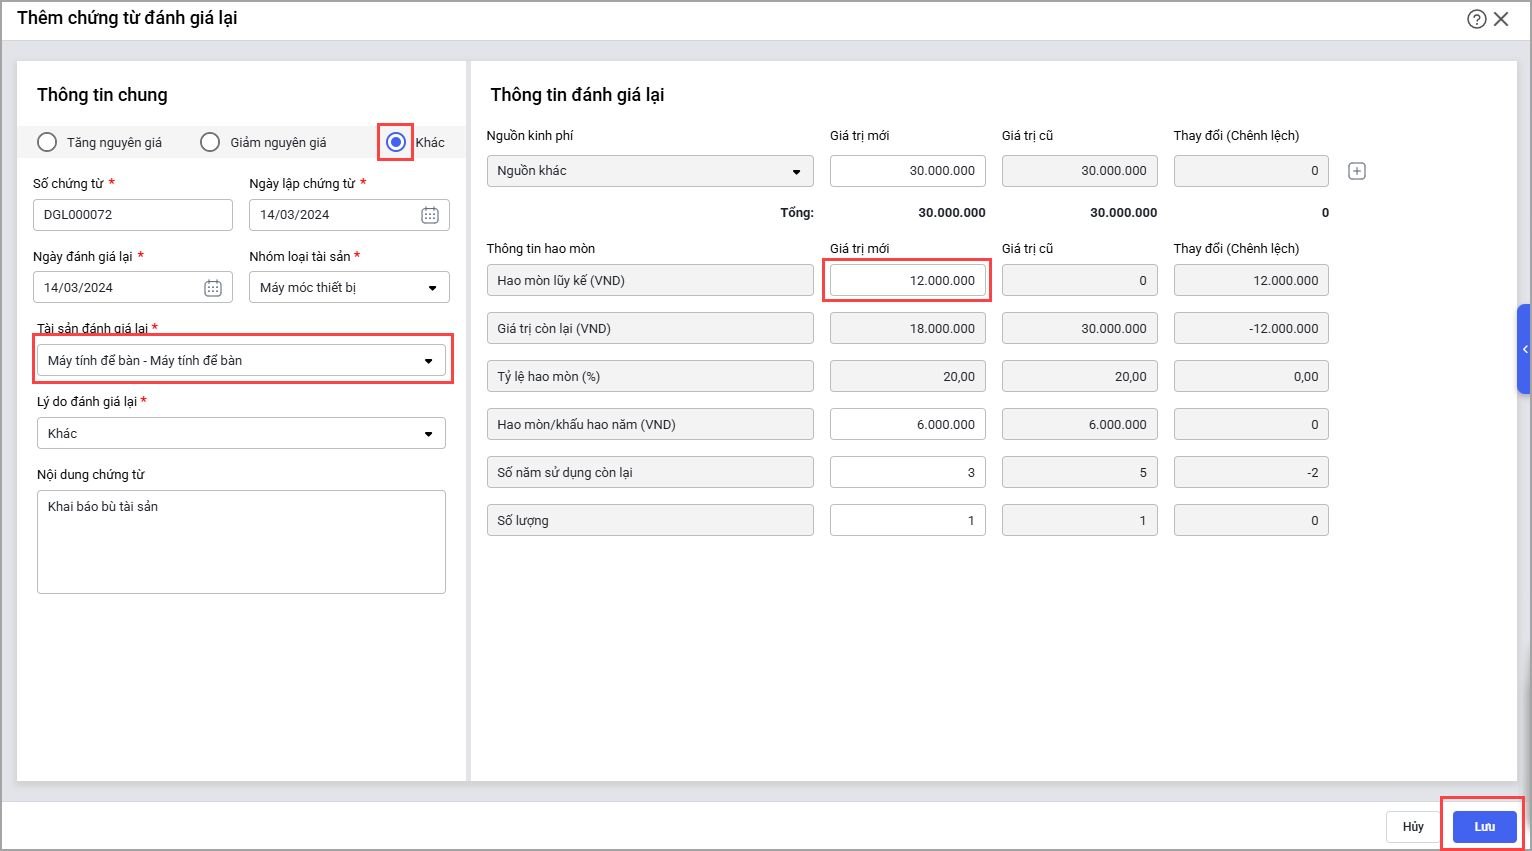This screenshot has width=1532, height=851.
Task: Edit Số năm sử dụng còn lại new value
Action: (x=908, y=472)
